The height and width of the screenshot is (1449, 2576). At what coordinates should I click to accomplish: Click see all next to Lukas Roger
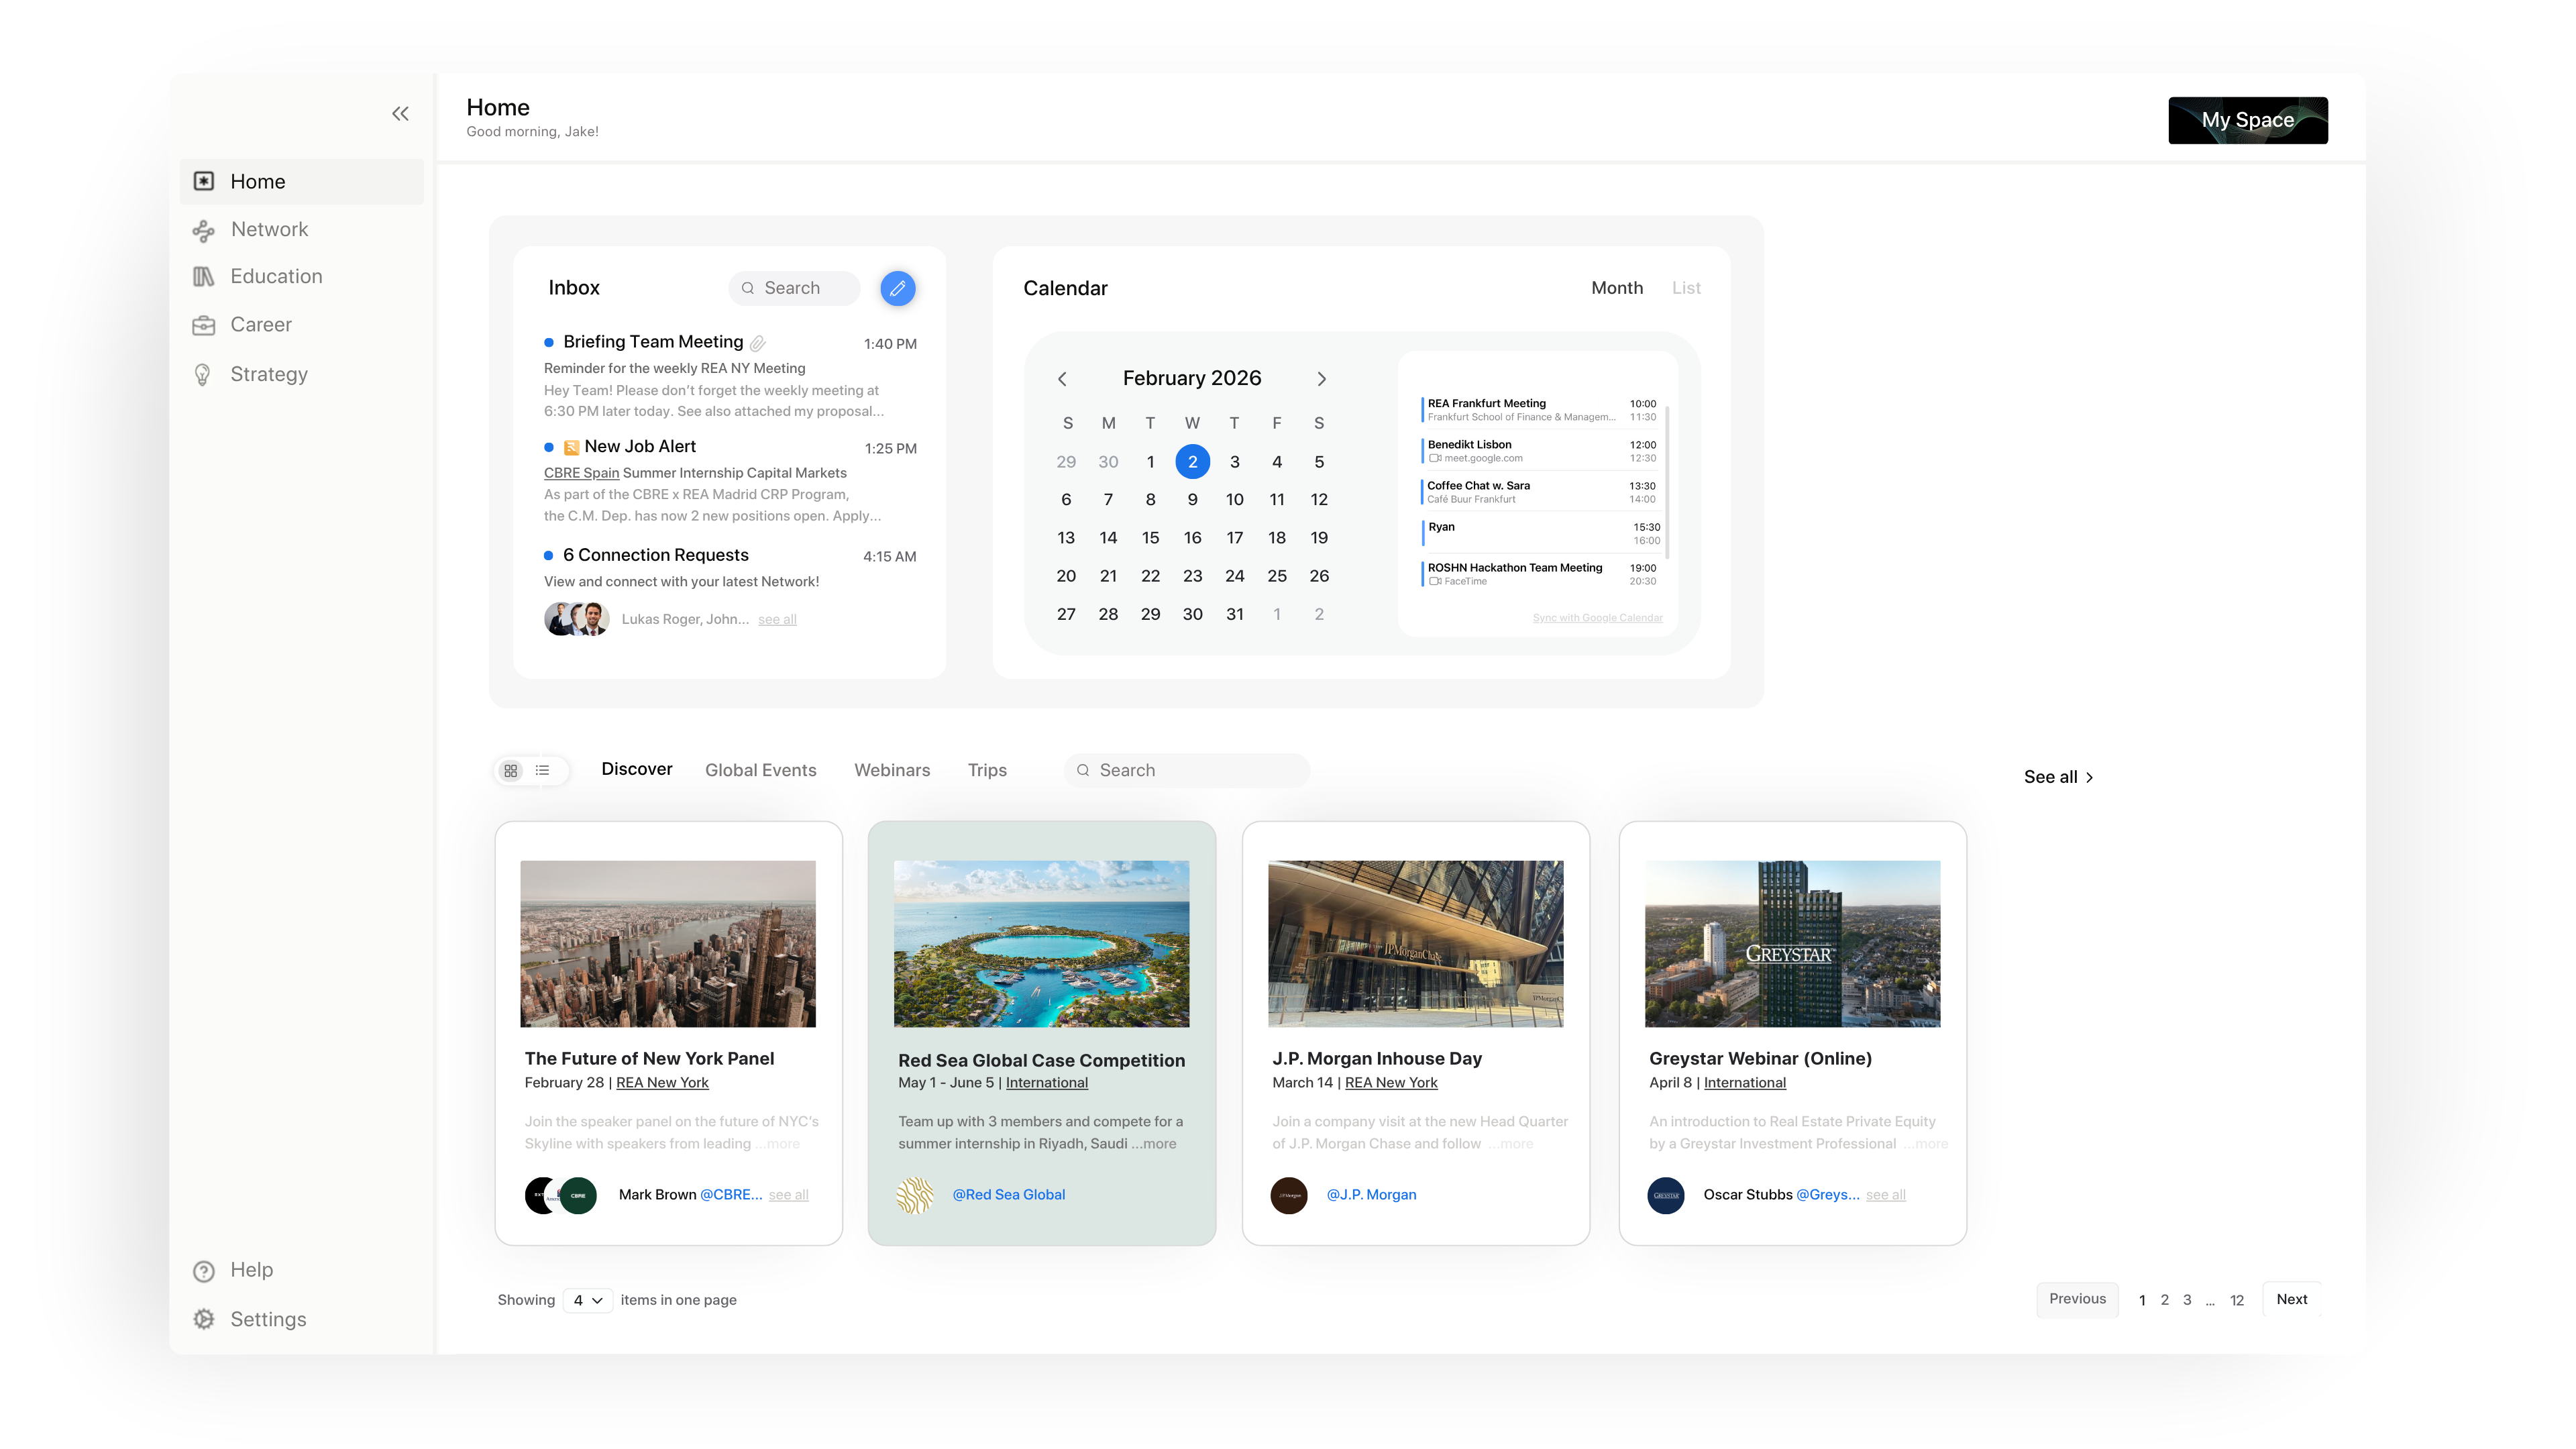[777, 620]
